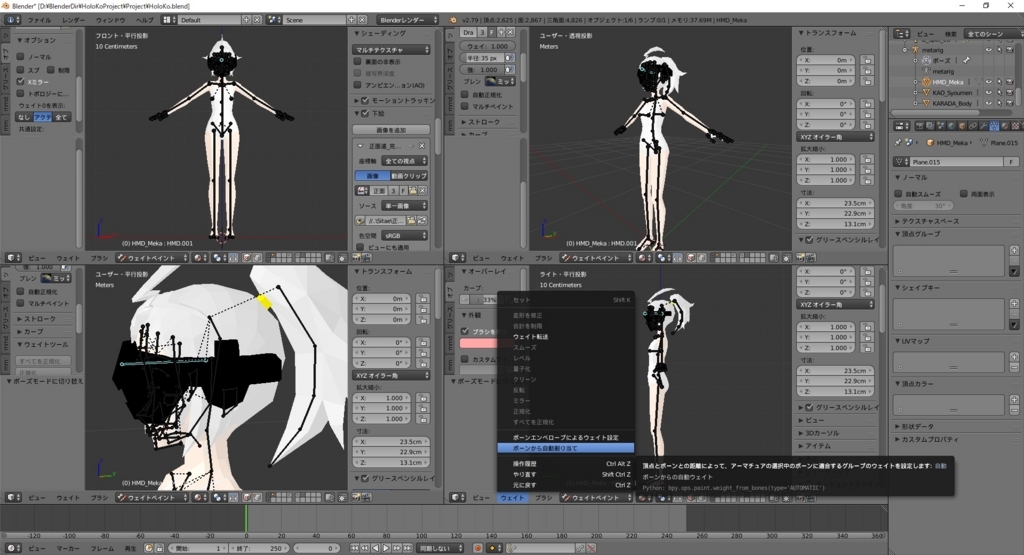1024x555 pixels.
Task: Open the 単一画像 source dropdown
Action: coord(404,206)
